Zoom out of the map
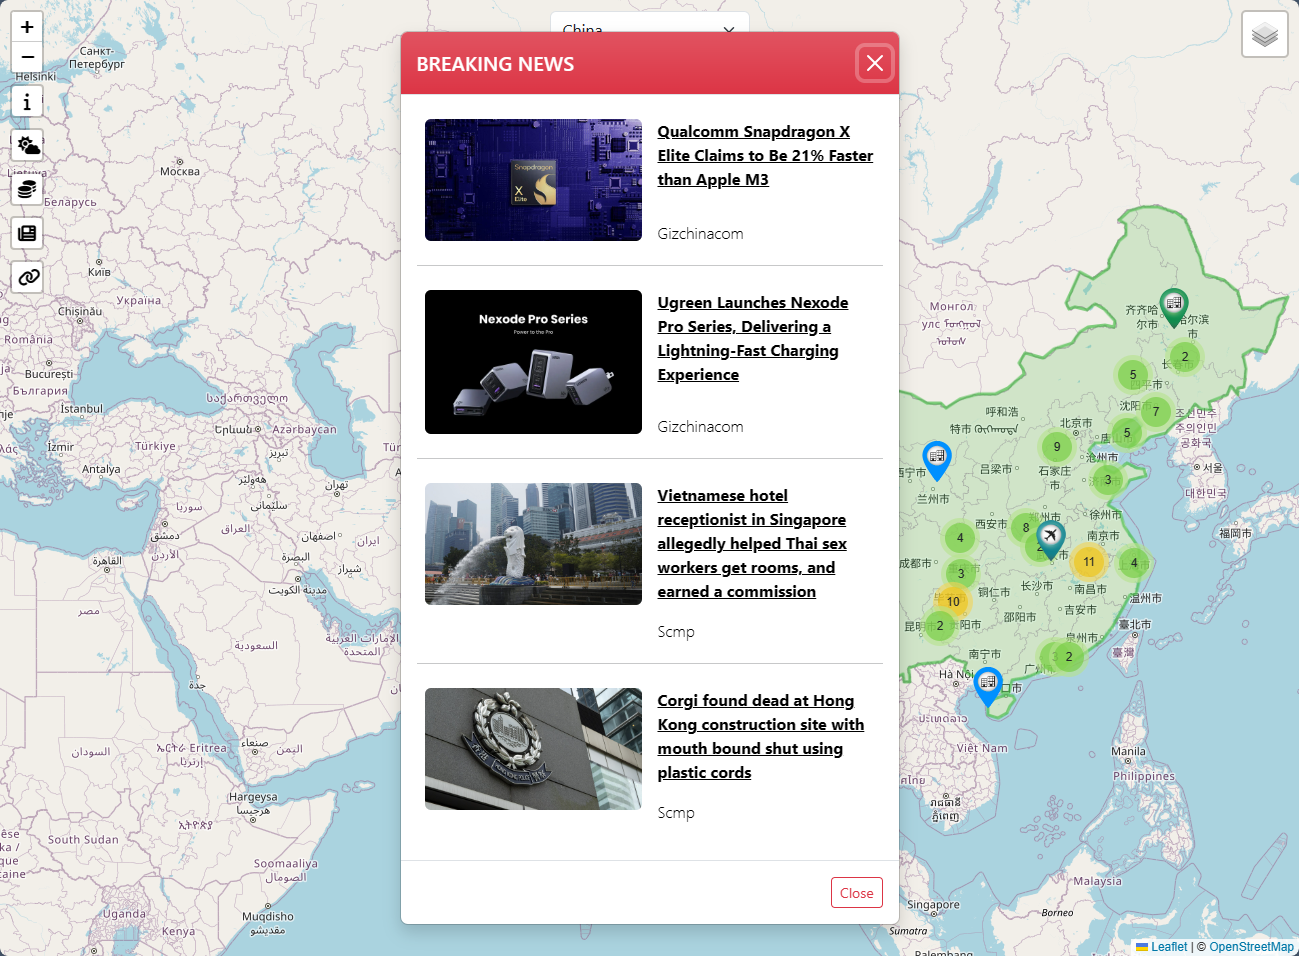Viewport: 1299px width, 956px height. [x=27, y=57]
